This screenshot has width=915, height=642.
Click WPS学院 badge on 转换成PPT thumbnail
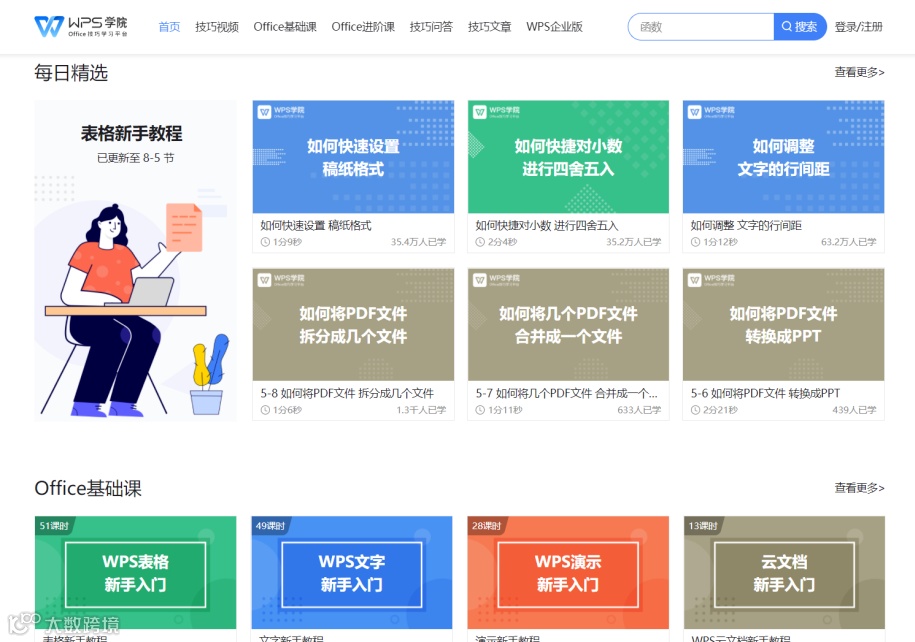tap(711, 280)
